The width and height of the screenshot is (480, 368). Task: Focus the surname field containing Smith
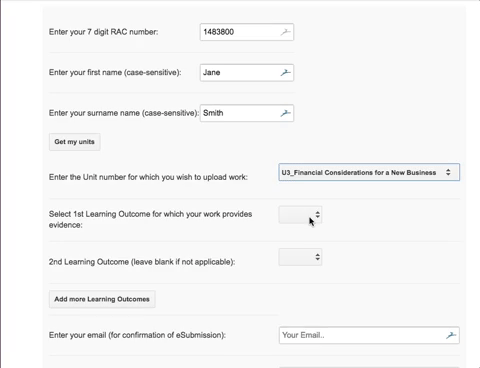tap(247, 113)
